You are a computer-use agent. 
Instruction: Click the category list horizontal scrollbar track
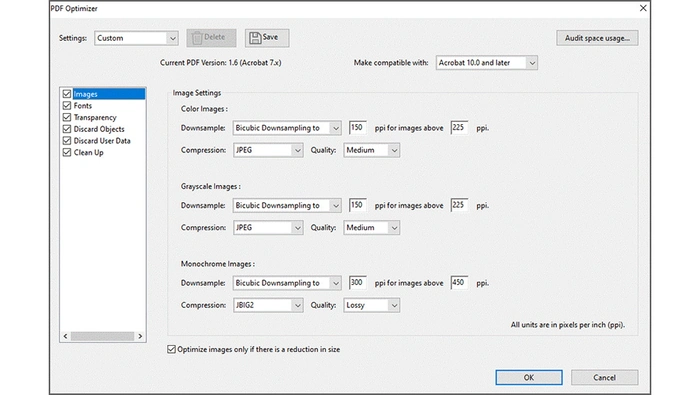click(102, 336)
